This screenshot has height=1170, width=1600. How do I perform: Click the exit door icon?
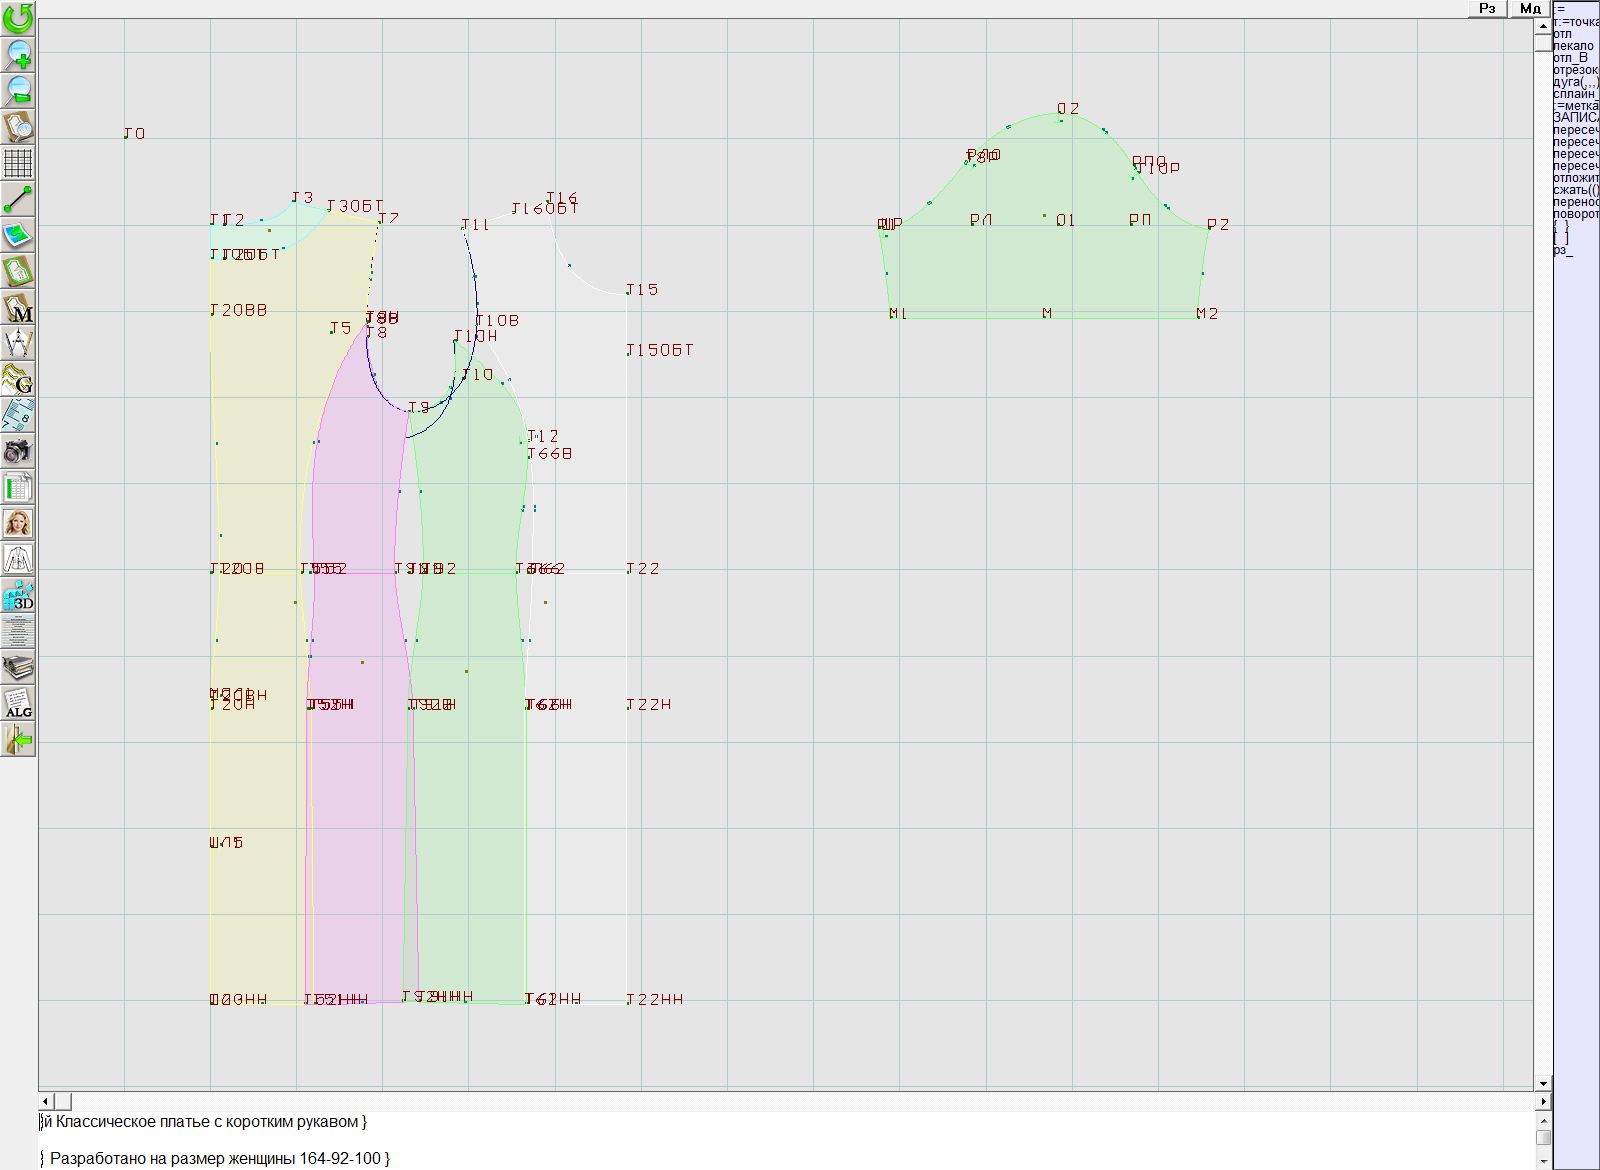pos(18,739)
